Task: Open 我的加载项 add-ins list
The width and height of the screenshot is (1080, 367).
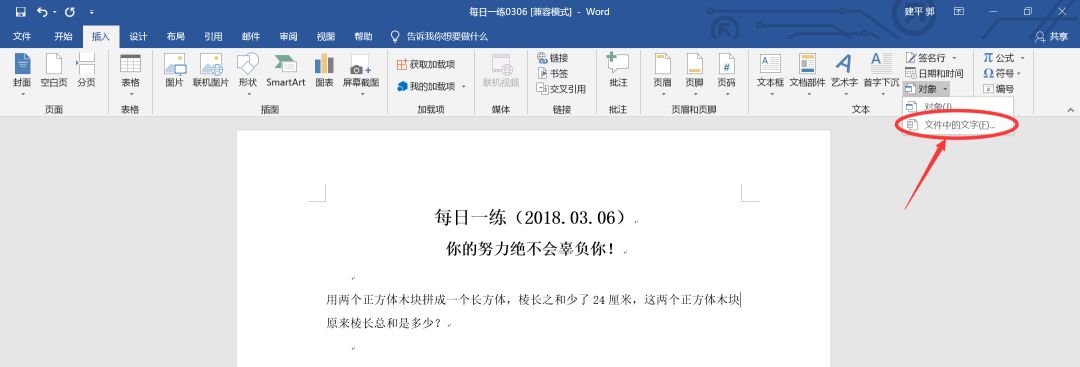Action: pos(430,86)
